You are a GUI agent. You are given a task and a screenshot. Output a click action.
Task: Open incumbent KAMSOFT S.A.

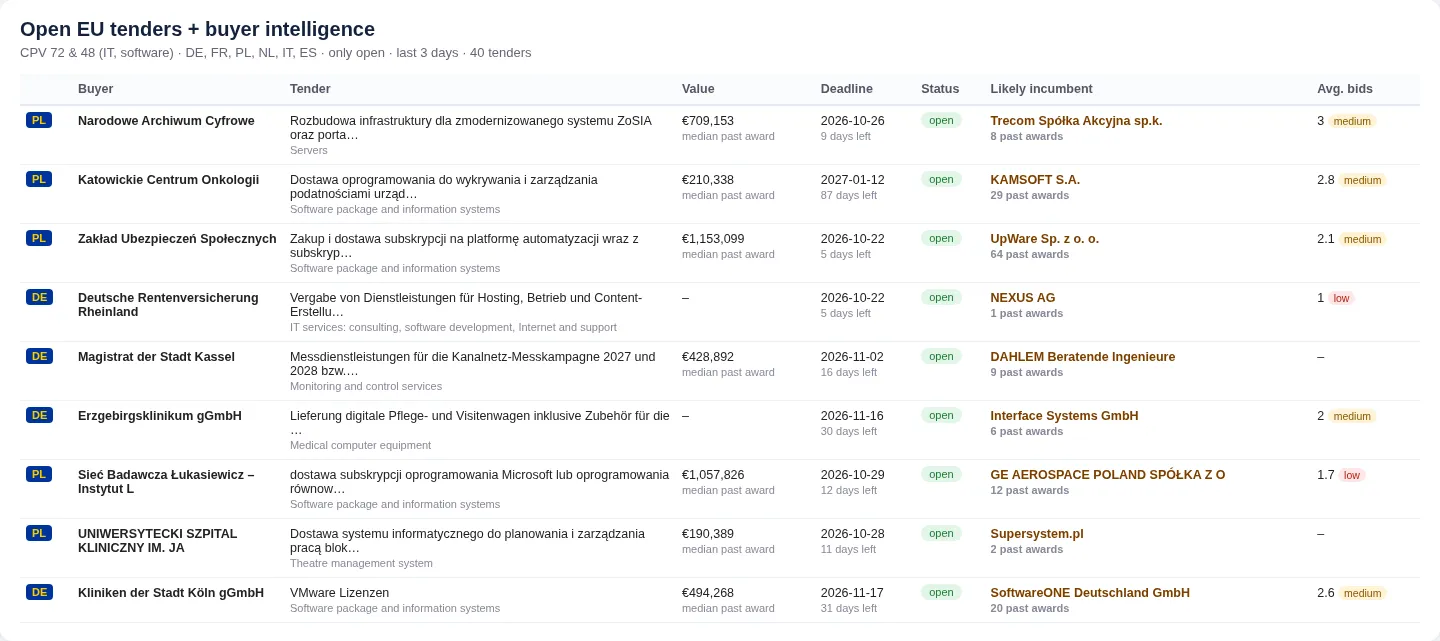[x=1035, y=180]
